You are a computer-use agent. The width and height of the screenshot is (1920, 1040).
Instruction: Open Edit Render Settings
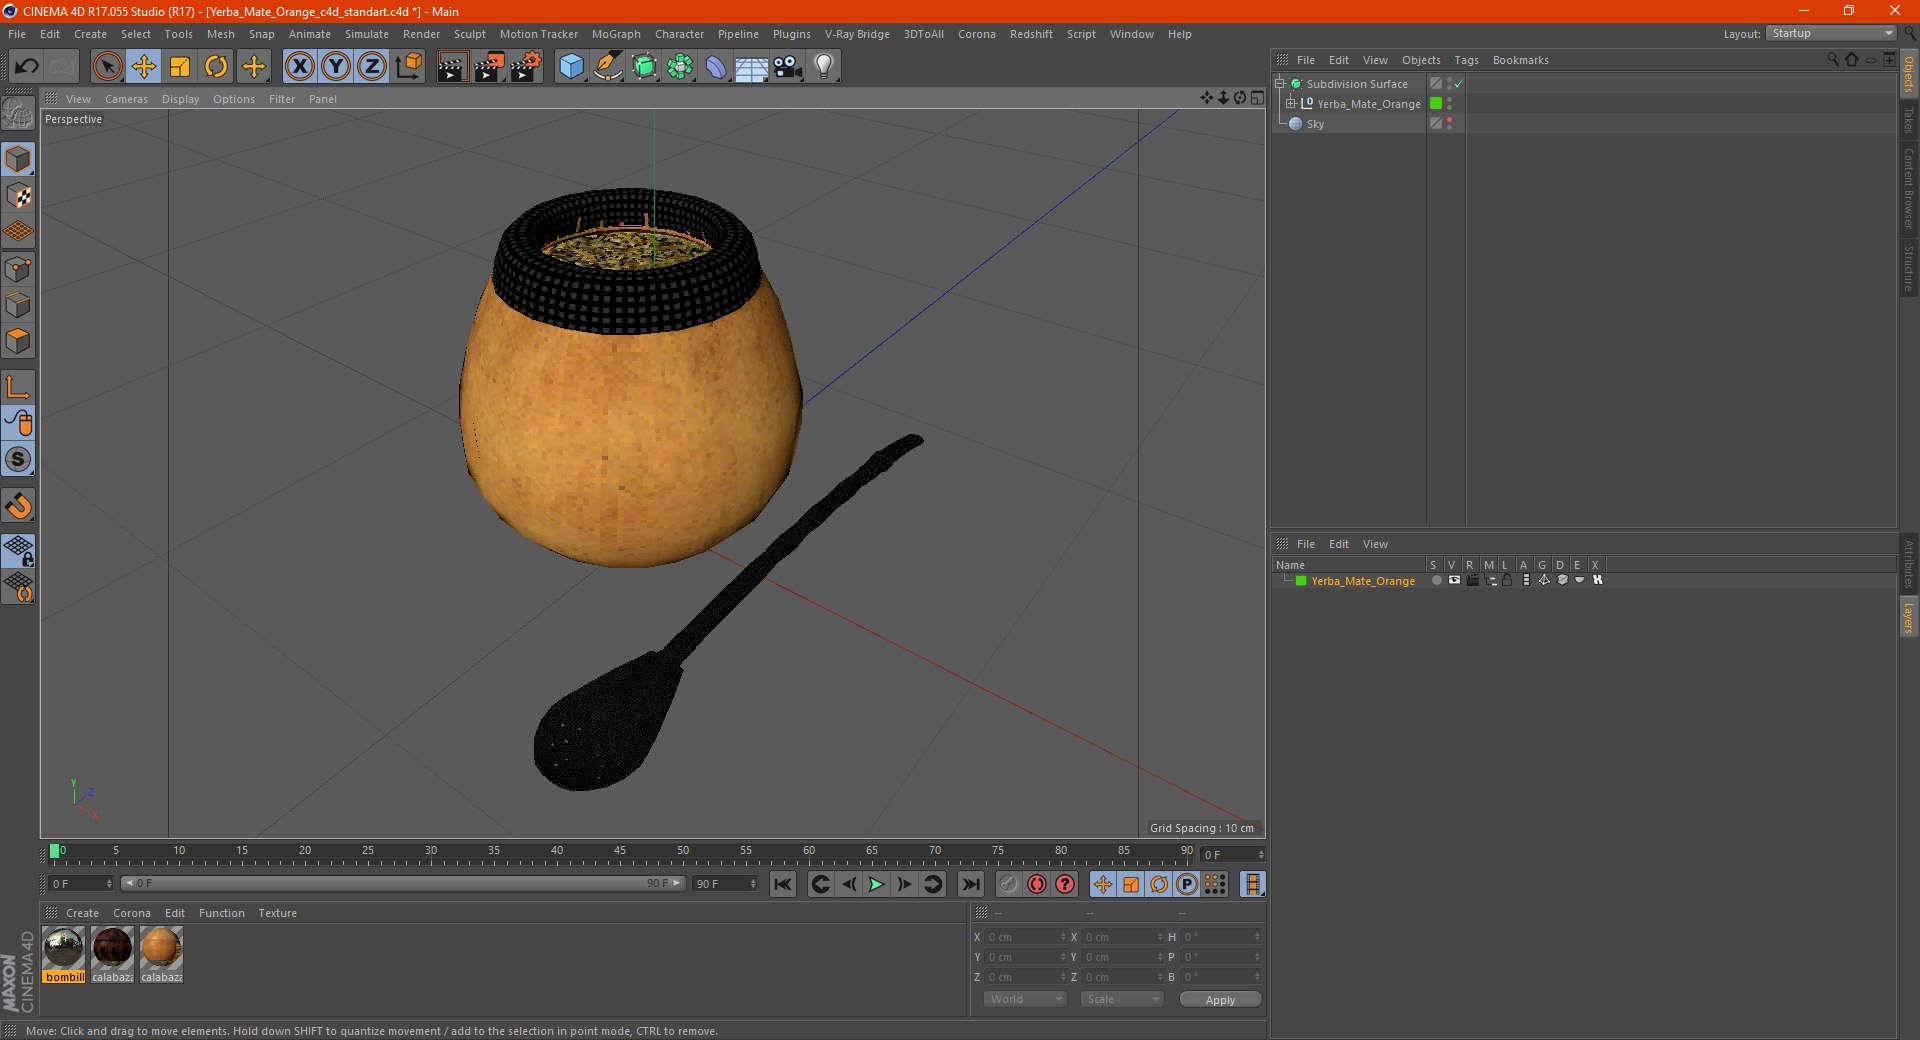coord(526,67)
